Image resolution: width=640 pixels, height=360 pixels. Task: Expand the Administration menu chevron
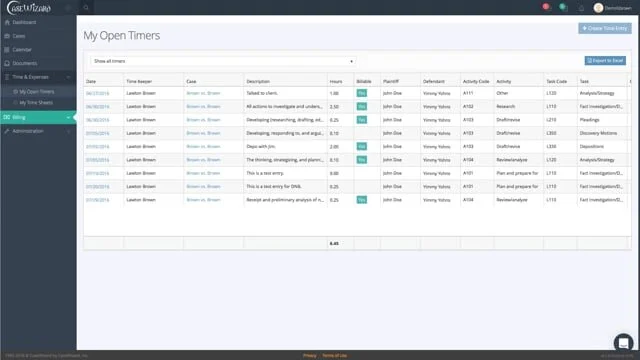68,131
